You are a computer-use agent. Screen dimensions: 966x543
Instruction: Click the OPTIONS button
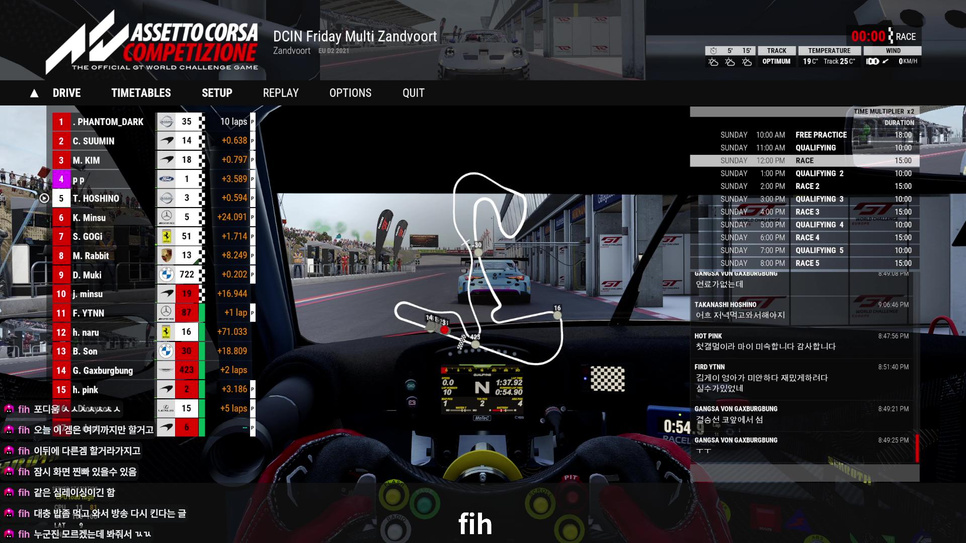(x=350, y=93)
